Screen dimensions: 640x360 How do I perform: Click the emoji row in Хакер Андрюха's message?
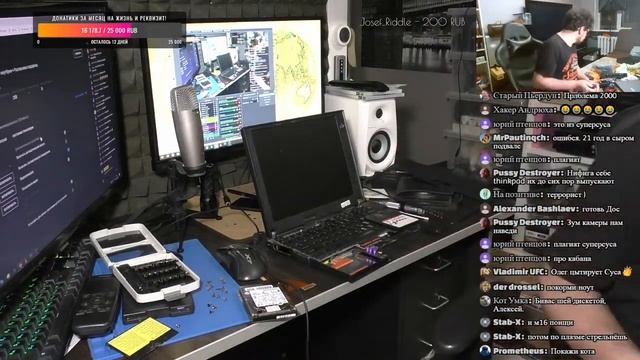[x=587, y=110]
